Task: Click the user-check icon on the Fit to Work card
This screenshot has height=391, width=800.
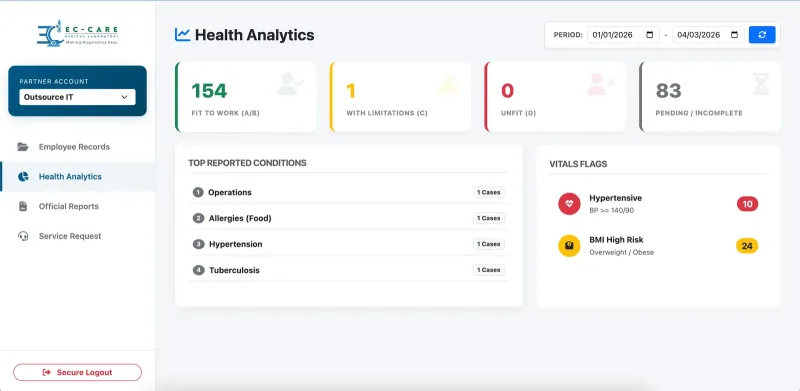Action: pyautogui.click(x=291, y=84)
